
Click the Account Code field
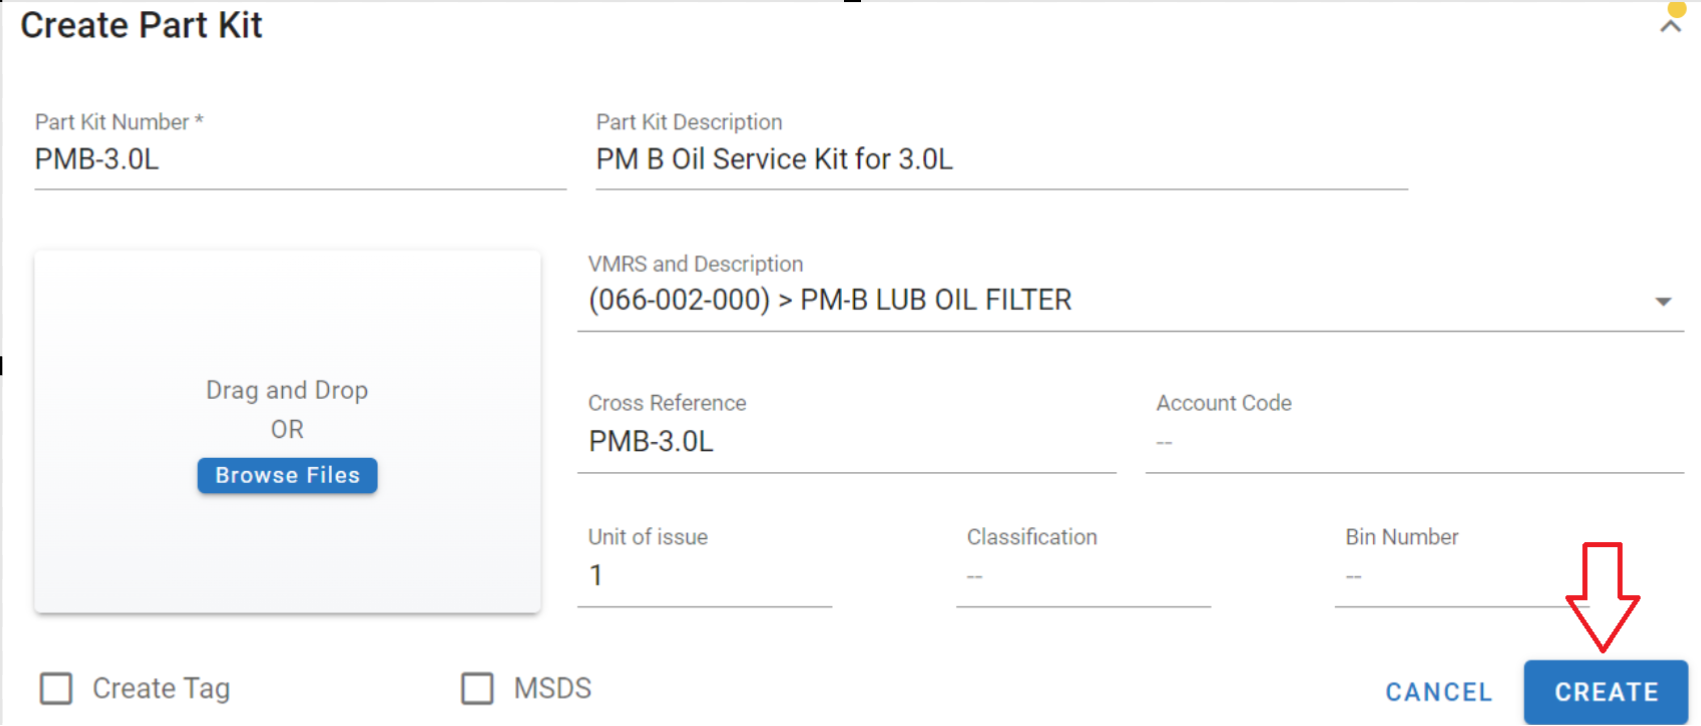1412,442
